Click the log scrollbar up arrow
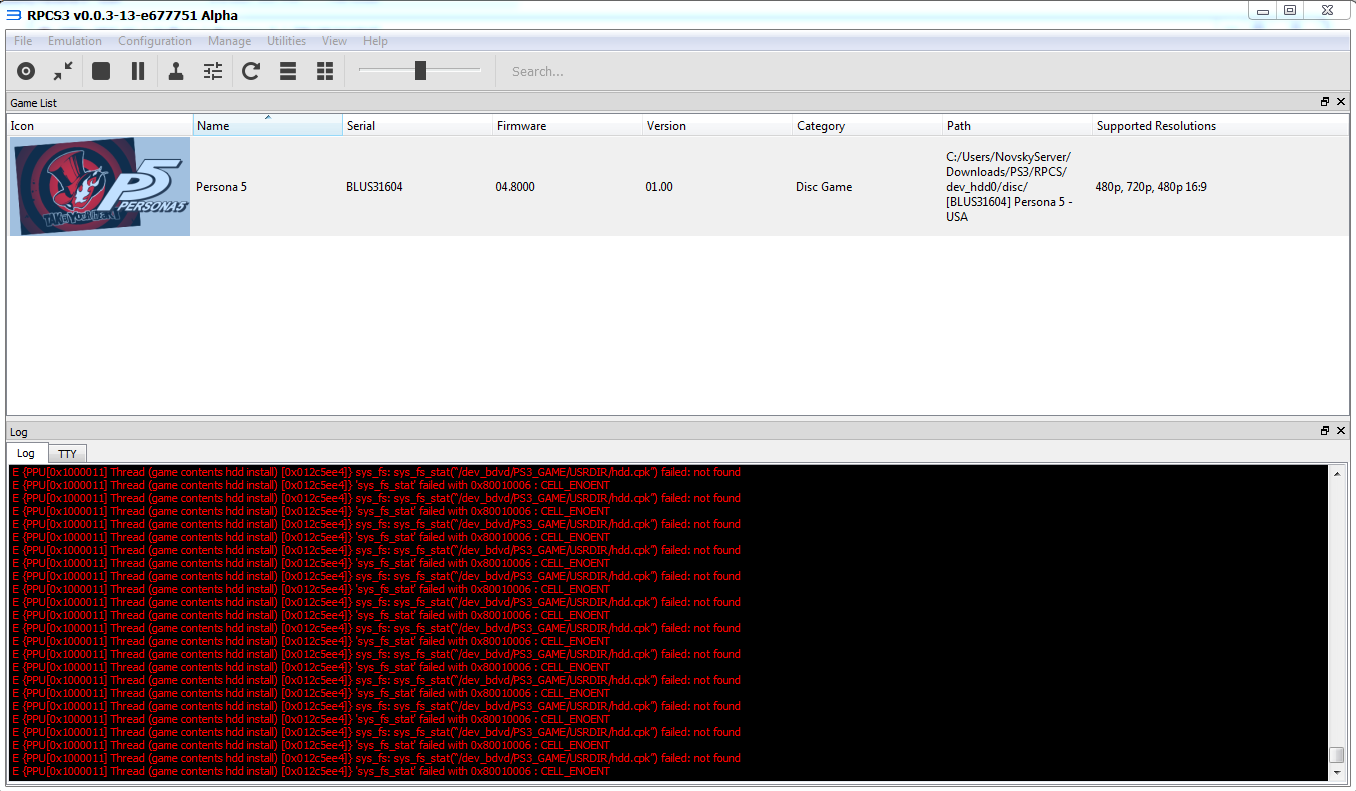Image resolution: width=1356 pixels, height=791 pixels. (1337, 473)
